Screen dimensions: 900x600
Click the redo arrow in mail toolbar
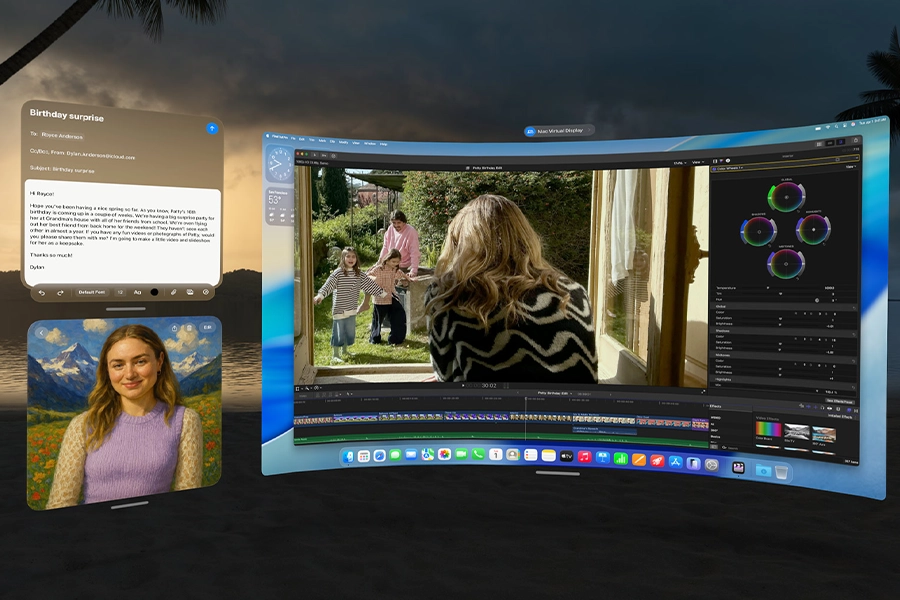[61, 292]
